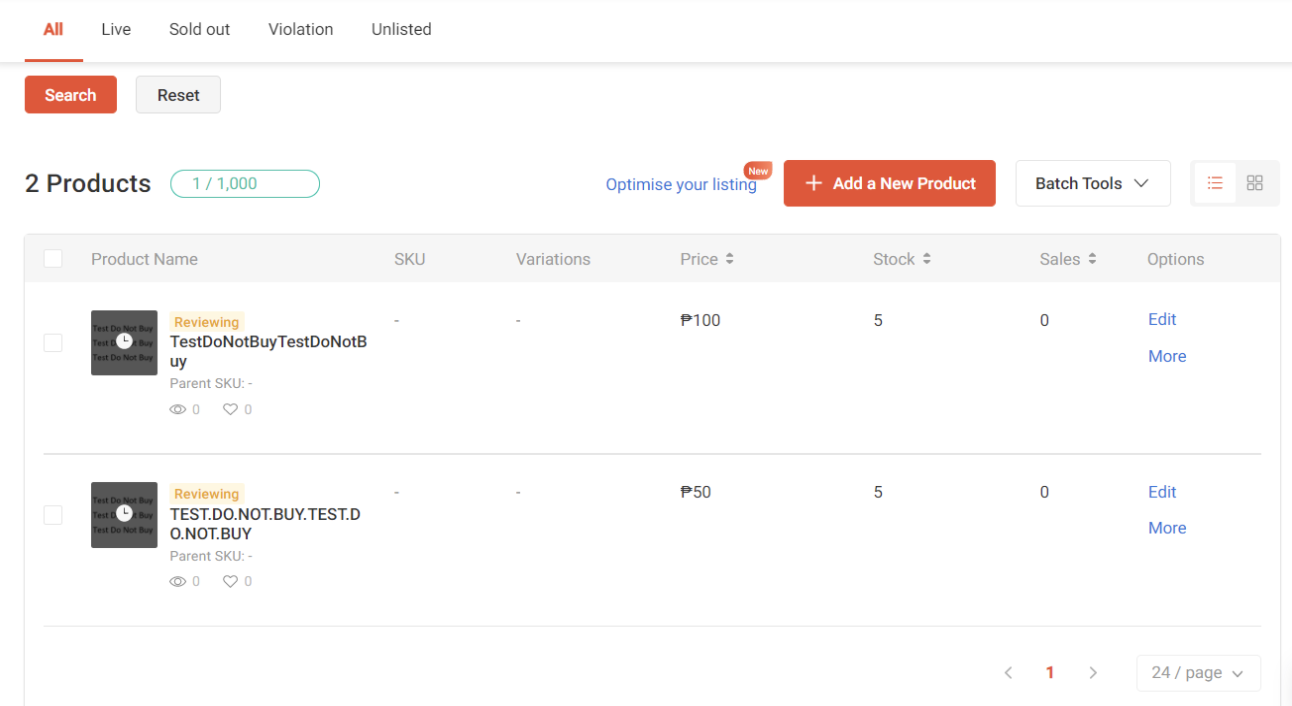This screenshot has width=1292, height=706.
Task: Switch to grid view layout
Action: (1255, 183)
